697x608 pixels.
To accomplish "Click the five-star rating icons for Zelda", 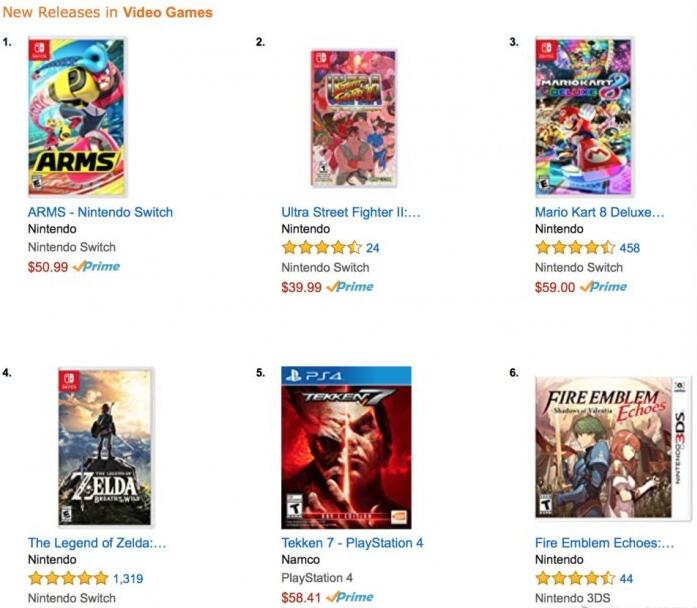I will 68,578.
